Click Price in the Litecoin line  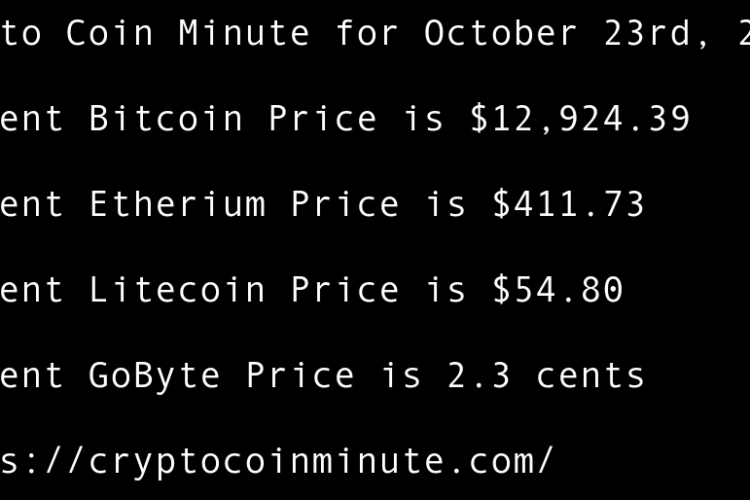coord(345,290)
